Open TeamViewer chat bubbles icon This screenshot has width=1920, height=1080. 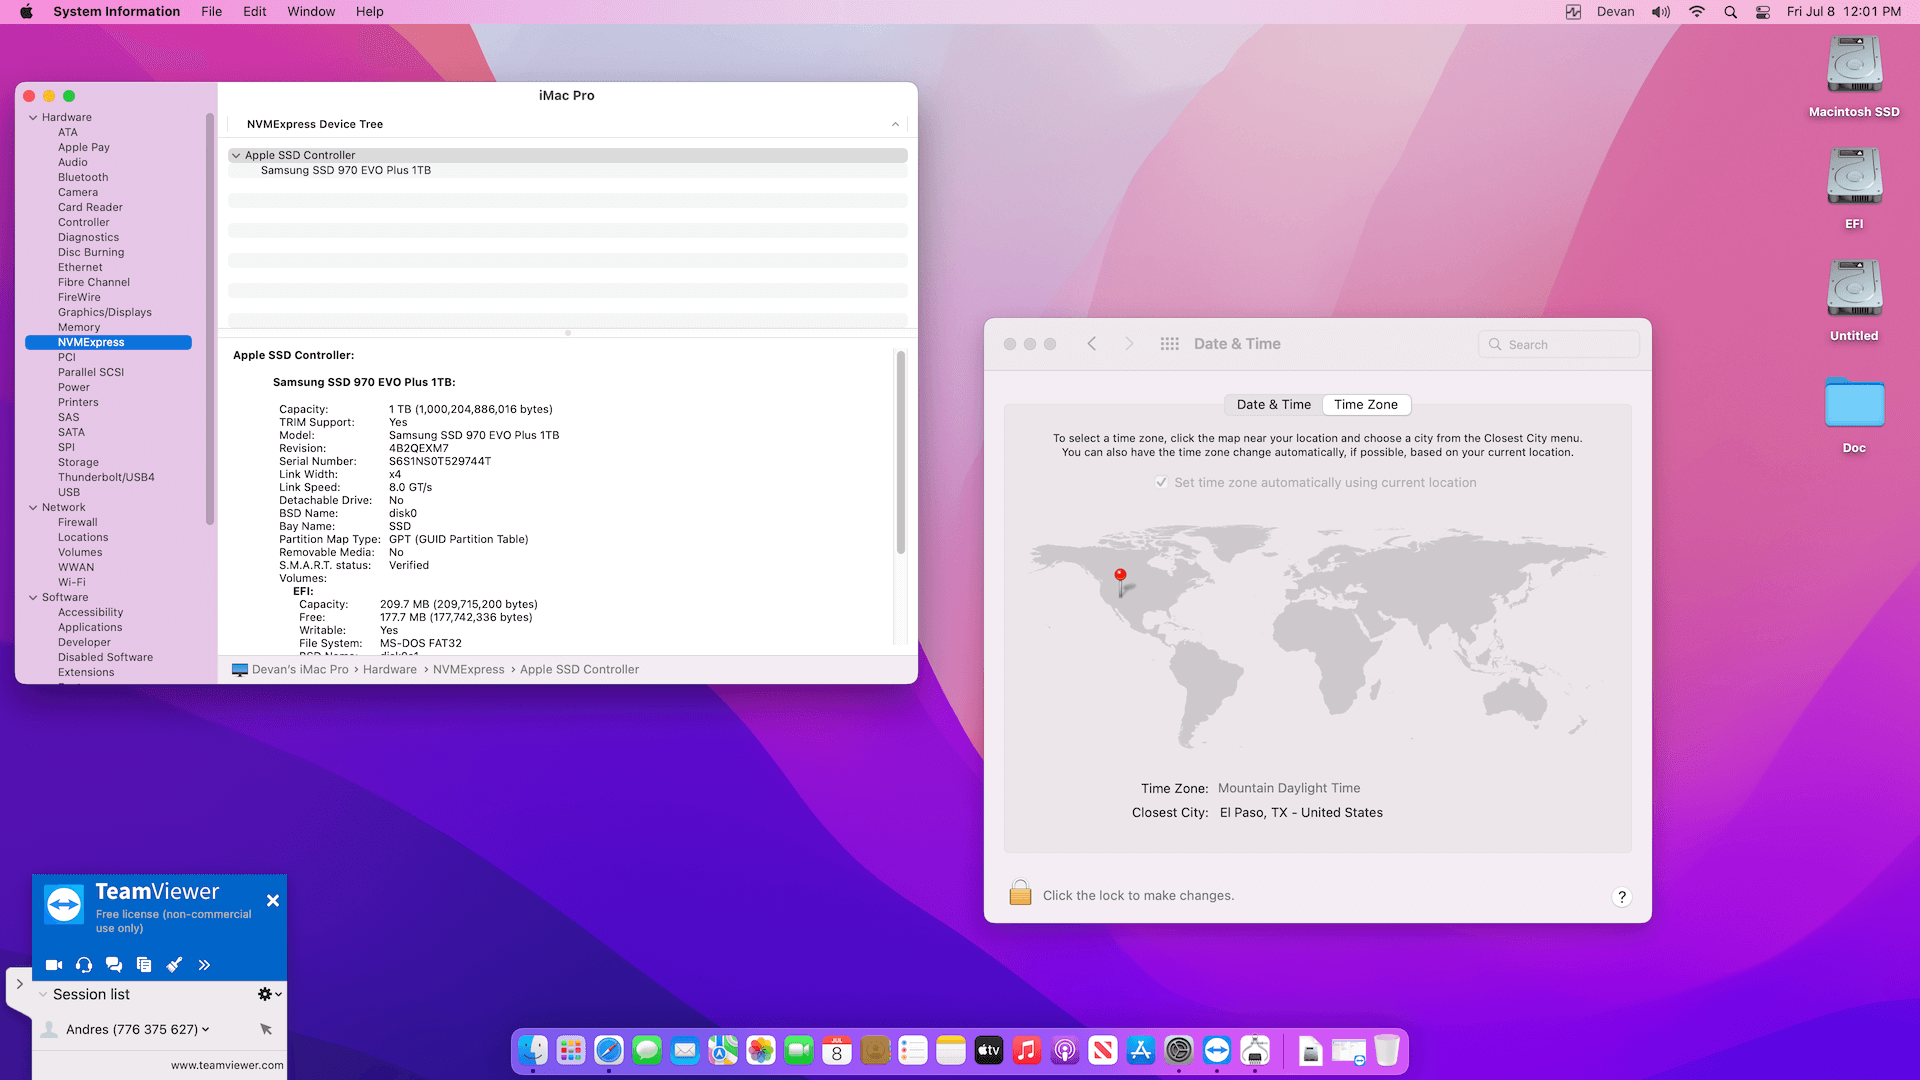point(114,965)
